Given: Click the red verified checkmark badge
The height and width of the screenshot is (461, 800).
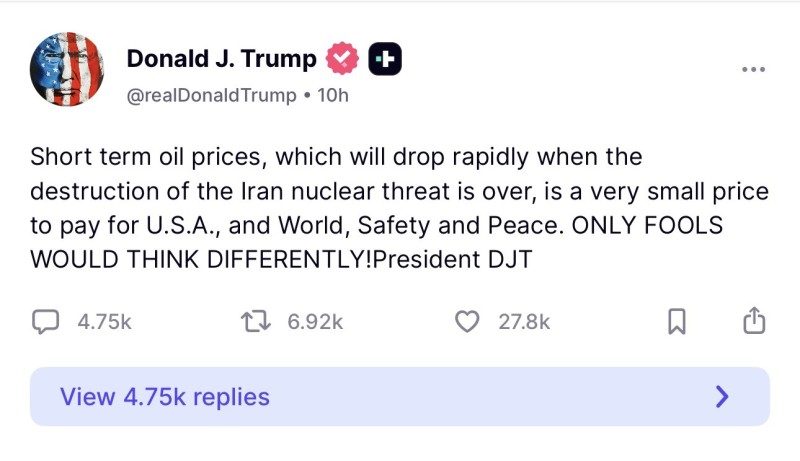Looking at the screenshot, I should (344, 60).
